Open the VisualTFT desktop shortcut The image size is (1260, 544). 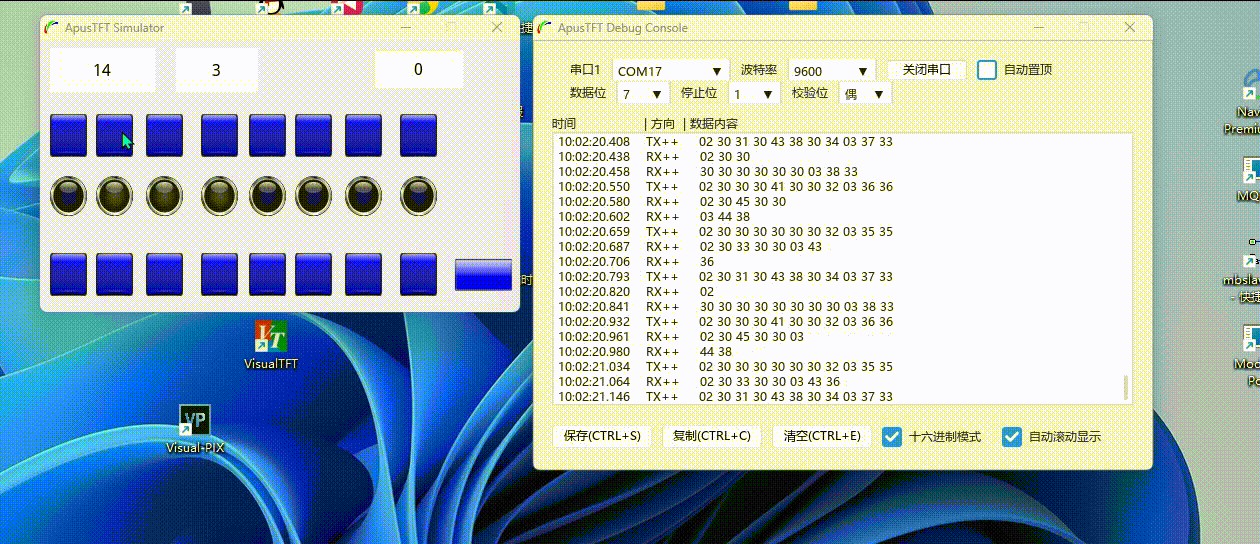click(x=271, y=345)
